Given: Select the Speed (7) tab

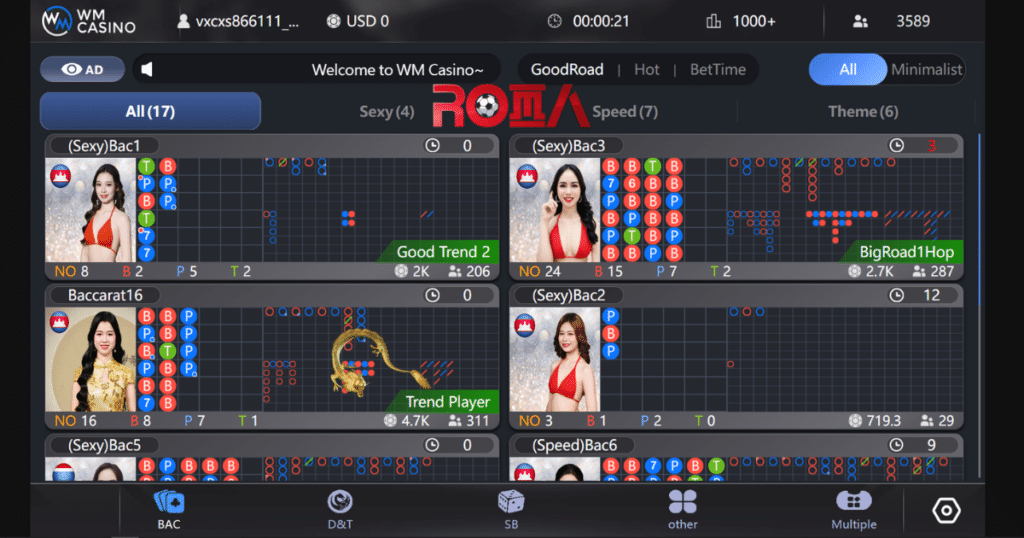Looking at the screenshot, I should [624, 111].
